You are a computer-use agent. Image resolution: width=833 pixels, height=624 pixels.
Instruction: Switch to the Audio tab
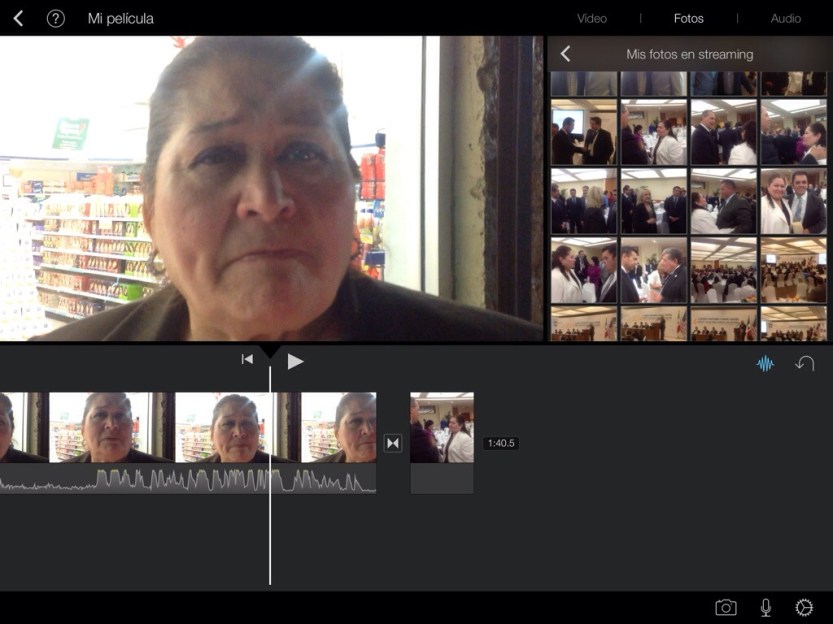tap(785, 18)
